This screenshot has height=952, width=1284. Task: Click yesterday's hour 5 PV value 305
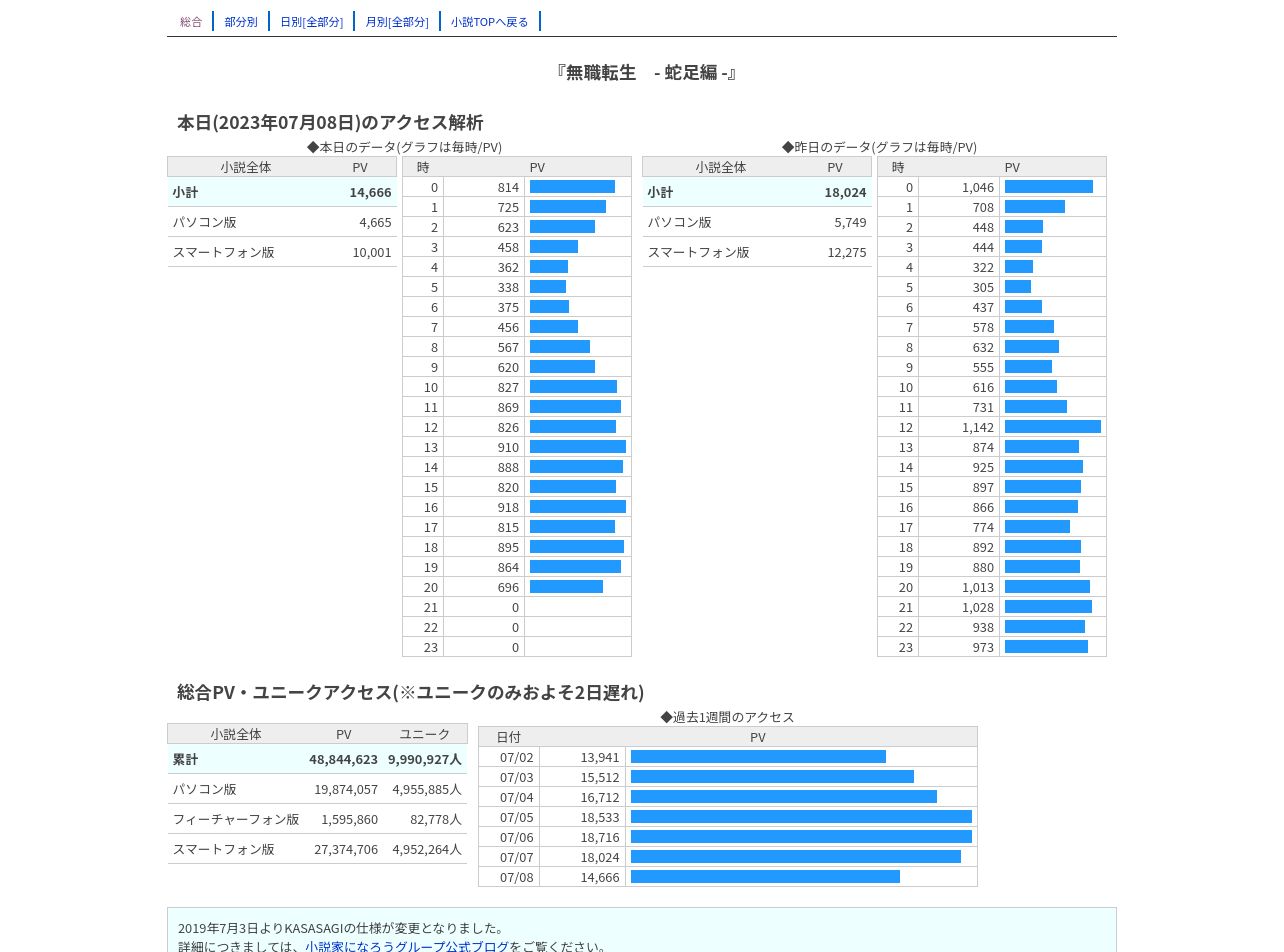[983, 287]
